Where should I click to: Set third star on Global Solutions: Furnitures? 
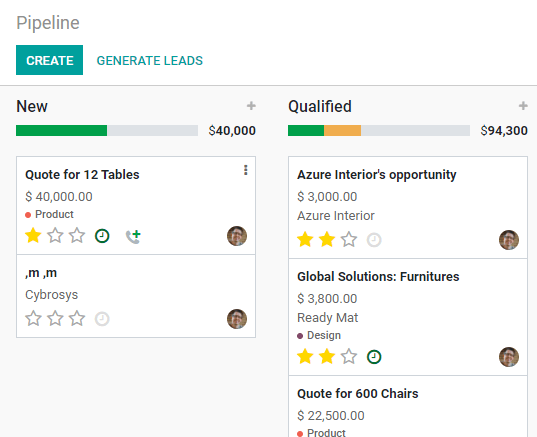(x=349, y=357)
